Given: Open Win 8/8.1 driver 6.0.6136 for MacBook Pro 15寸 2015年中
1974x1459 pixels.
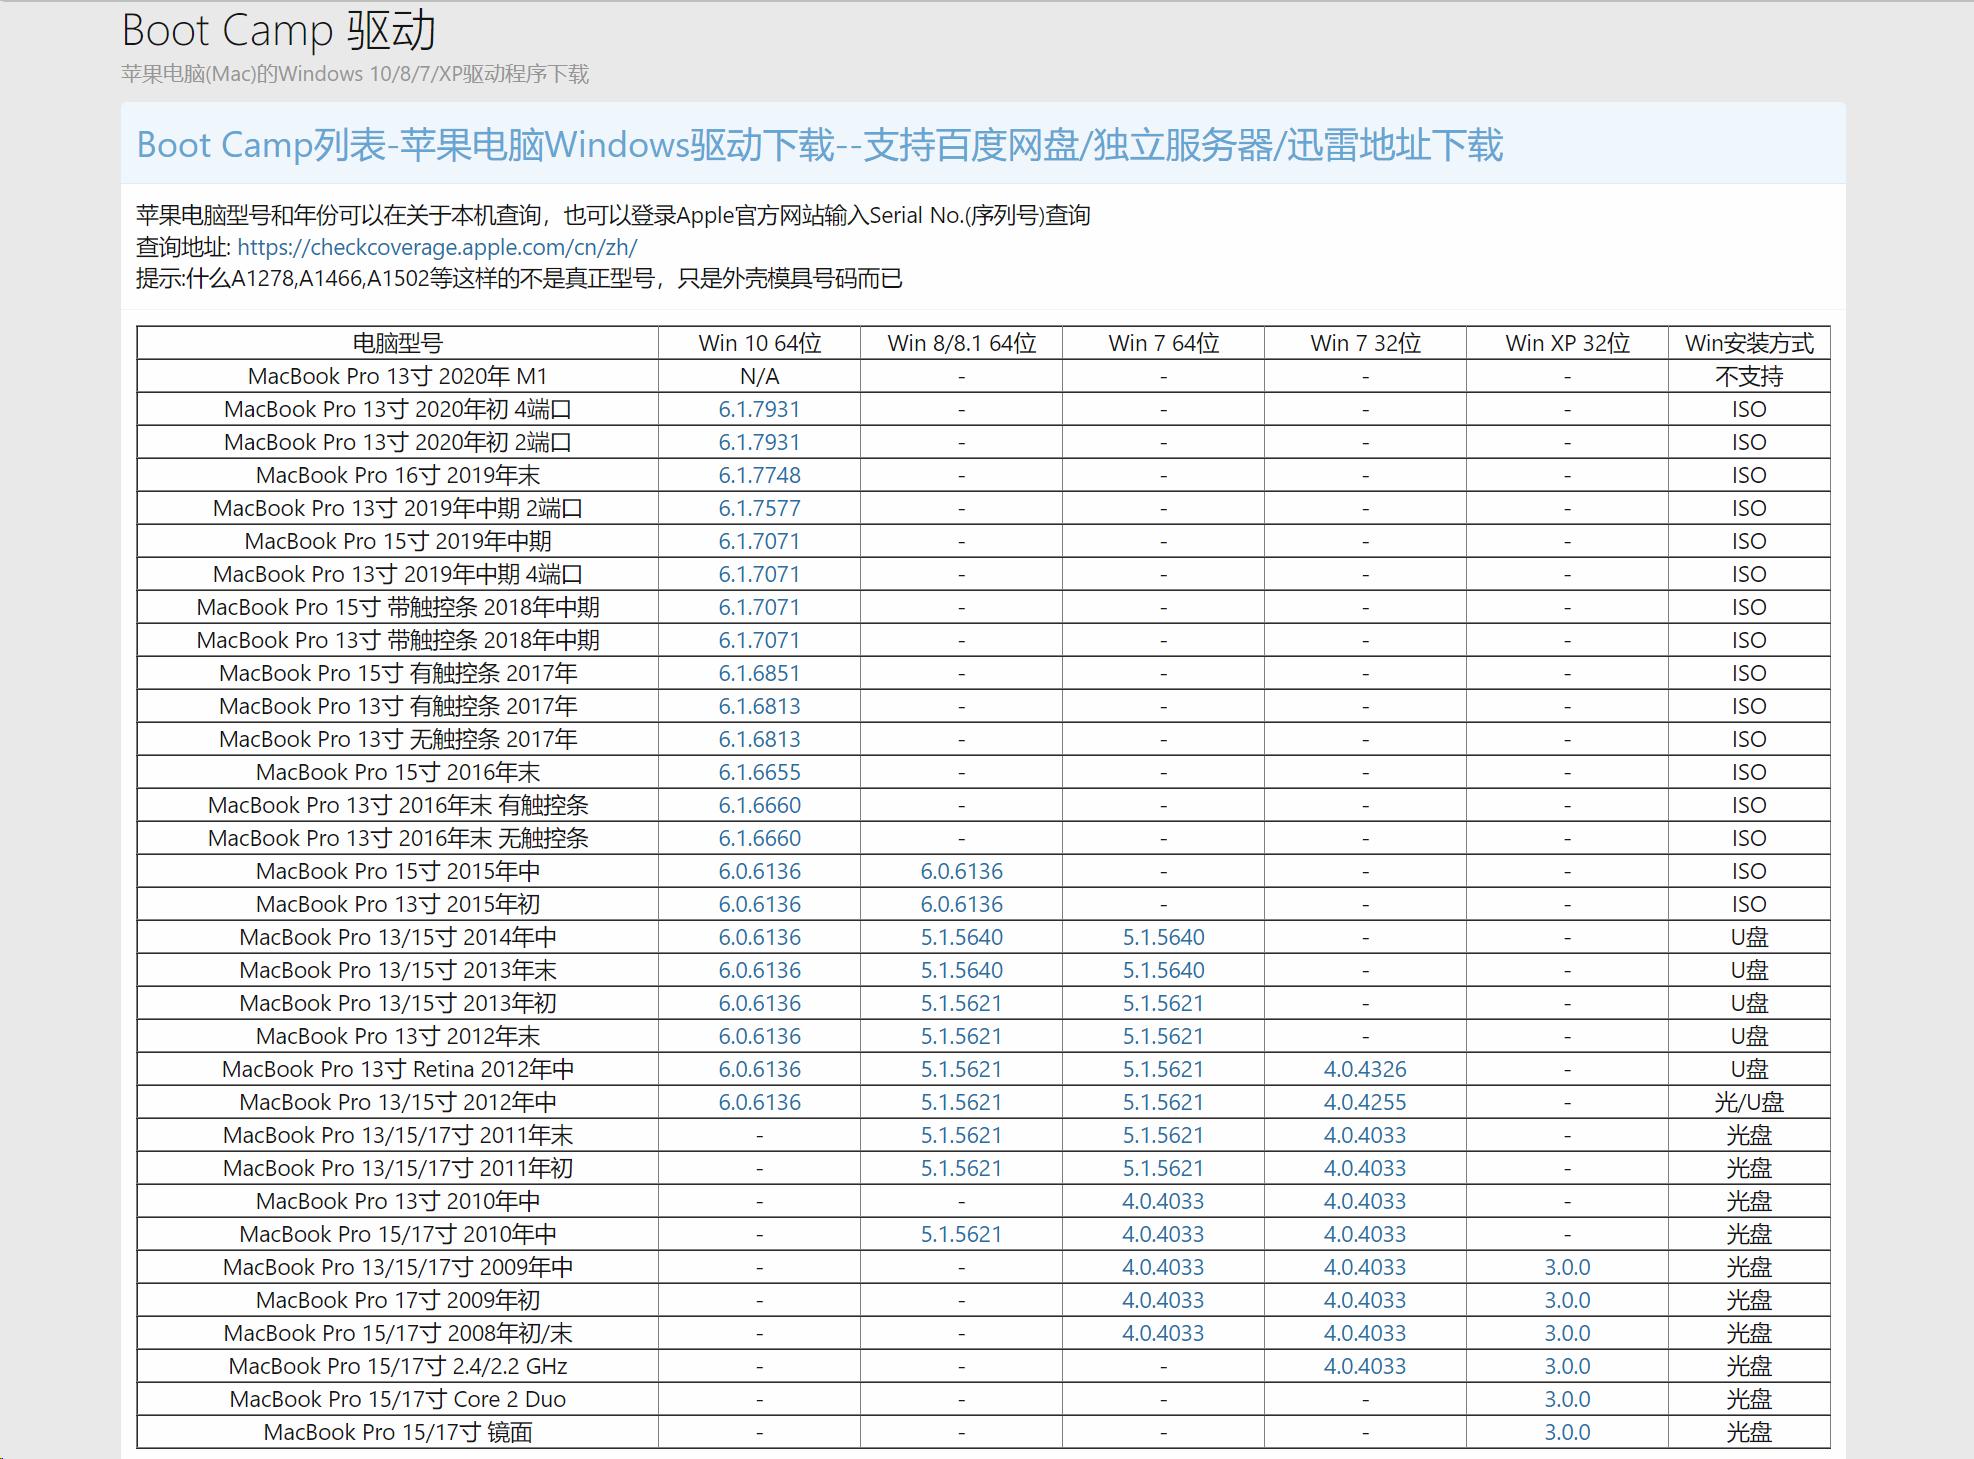Looking at the screenshot, I should 962,871.
